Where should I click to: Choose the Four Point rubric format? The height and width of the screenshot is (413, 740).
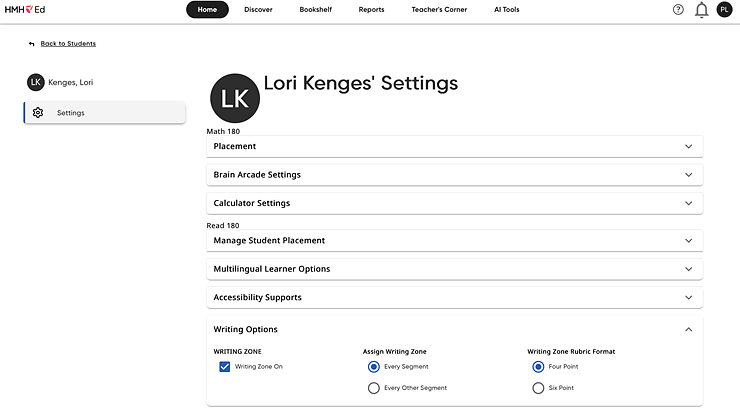(538, 367)
